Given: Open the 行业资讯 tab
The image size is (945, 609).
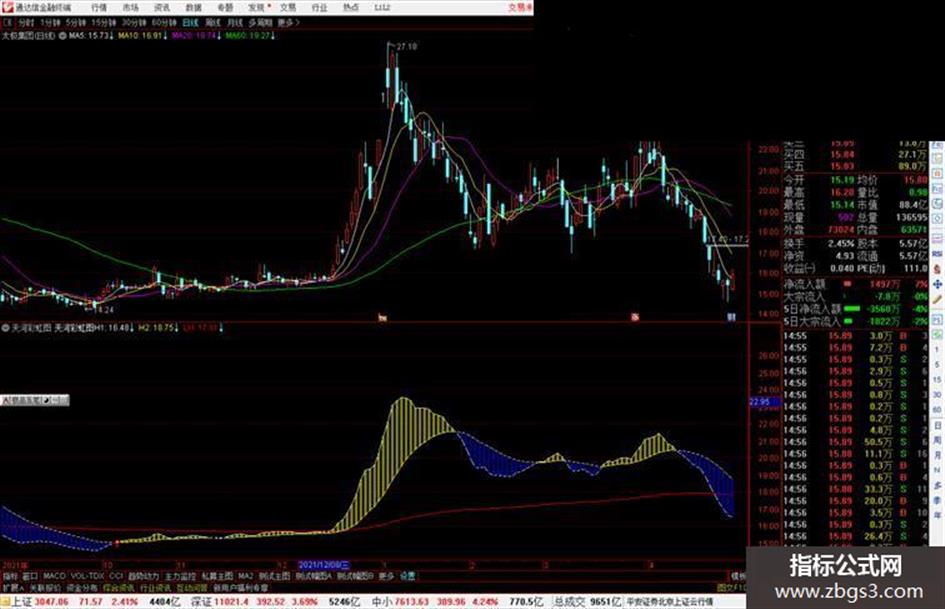Looking at the screenshot, I should point(155,587).
